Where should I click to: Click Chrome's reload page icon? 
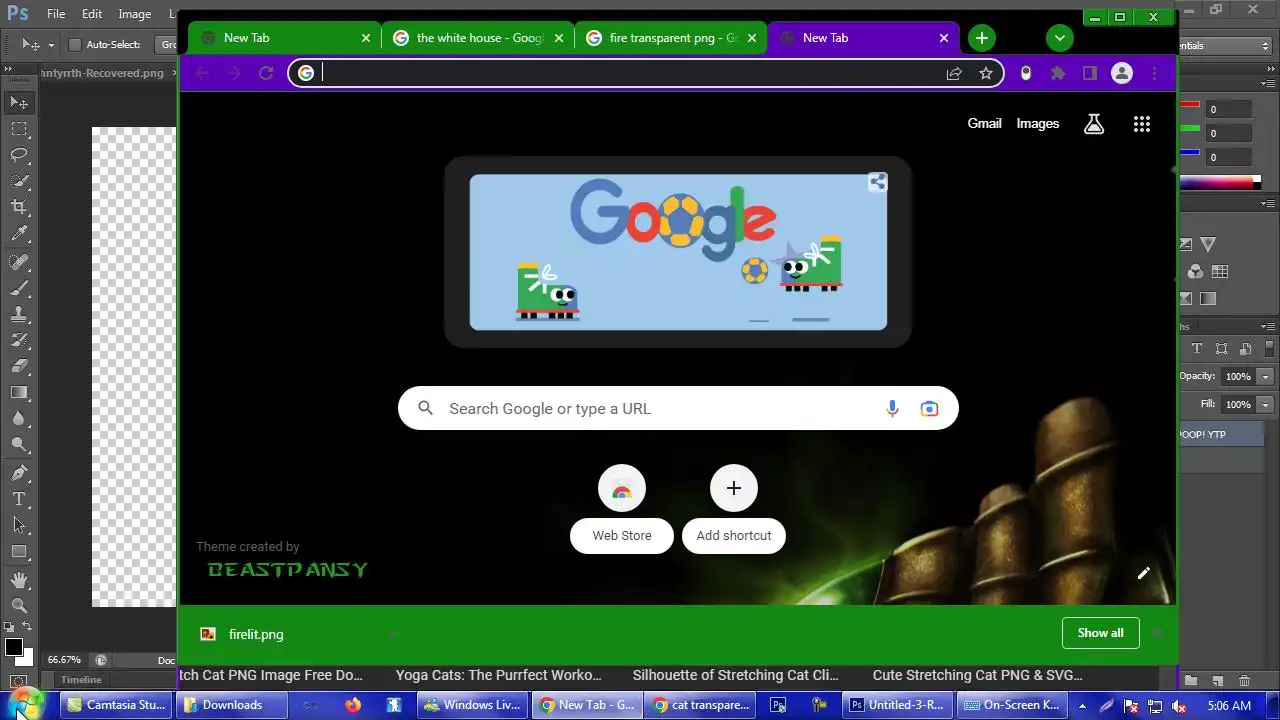tap(266, 73)
